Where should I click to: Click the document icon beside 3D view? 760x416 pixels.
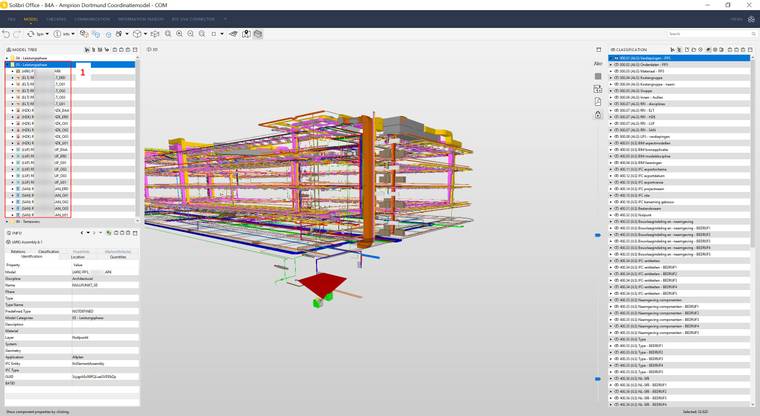[598, 102]
